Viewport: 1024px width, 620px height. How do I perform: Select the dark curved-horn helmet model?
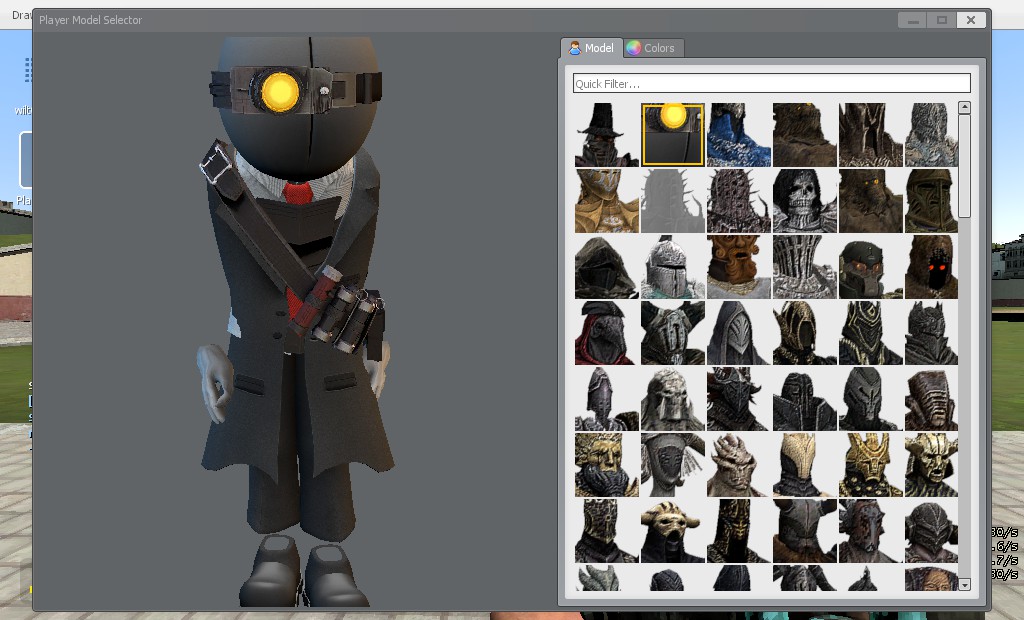point(673,333)
